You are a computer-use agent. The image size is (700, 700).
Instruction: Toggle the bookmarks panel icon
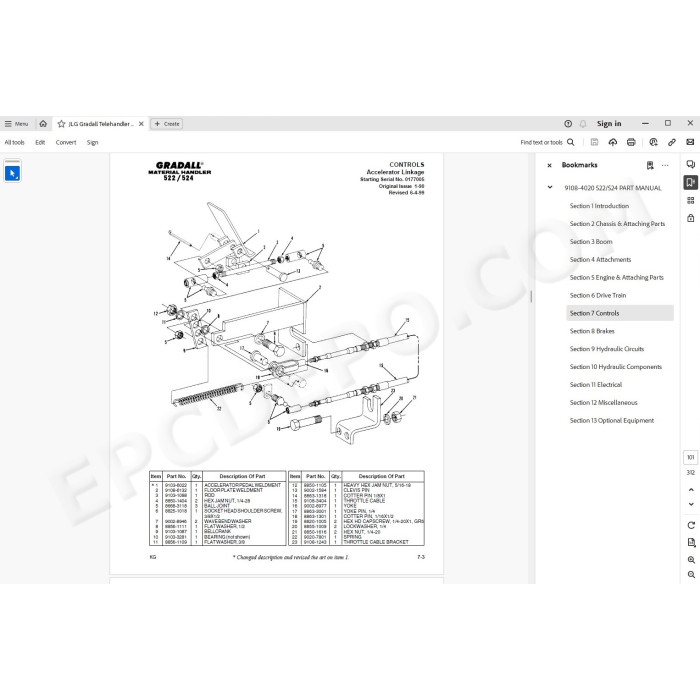[x=691, y=182]
